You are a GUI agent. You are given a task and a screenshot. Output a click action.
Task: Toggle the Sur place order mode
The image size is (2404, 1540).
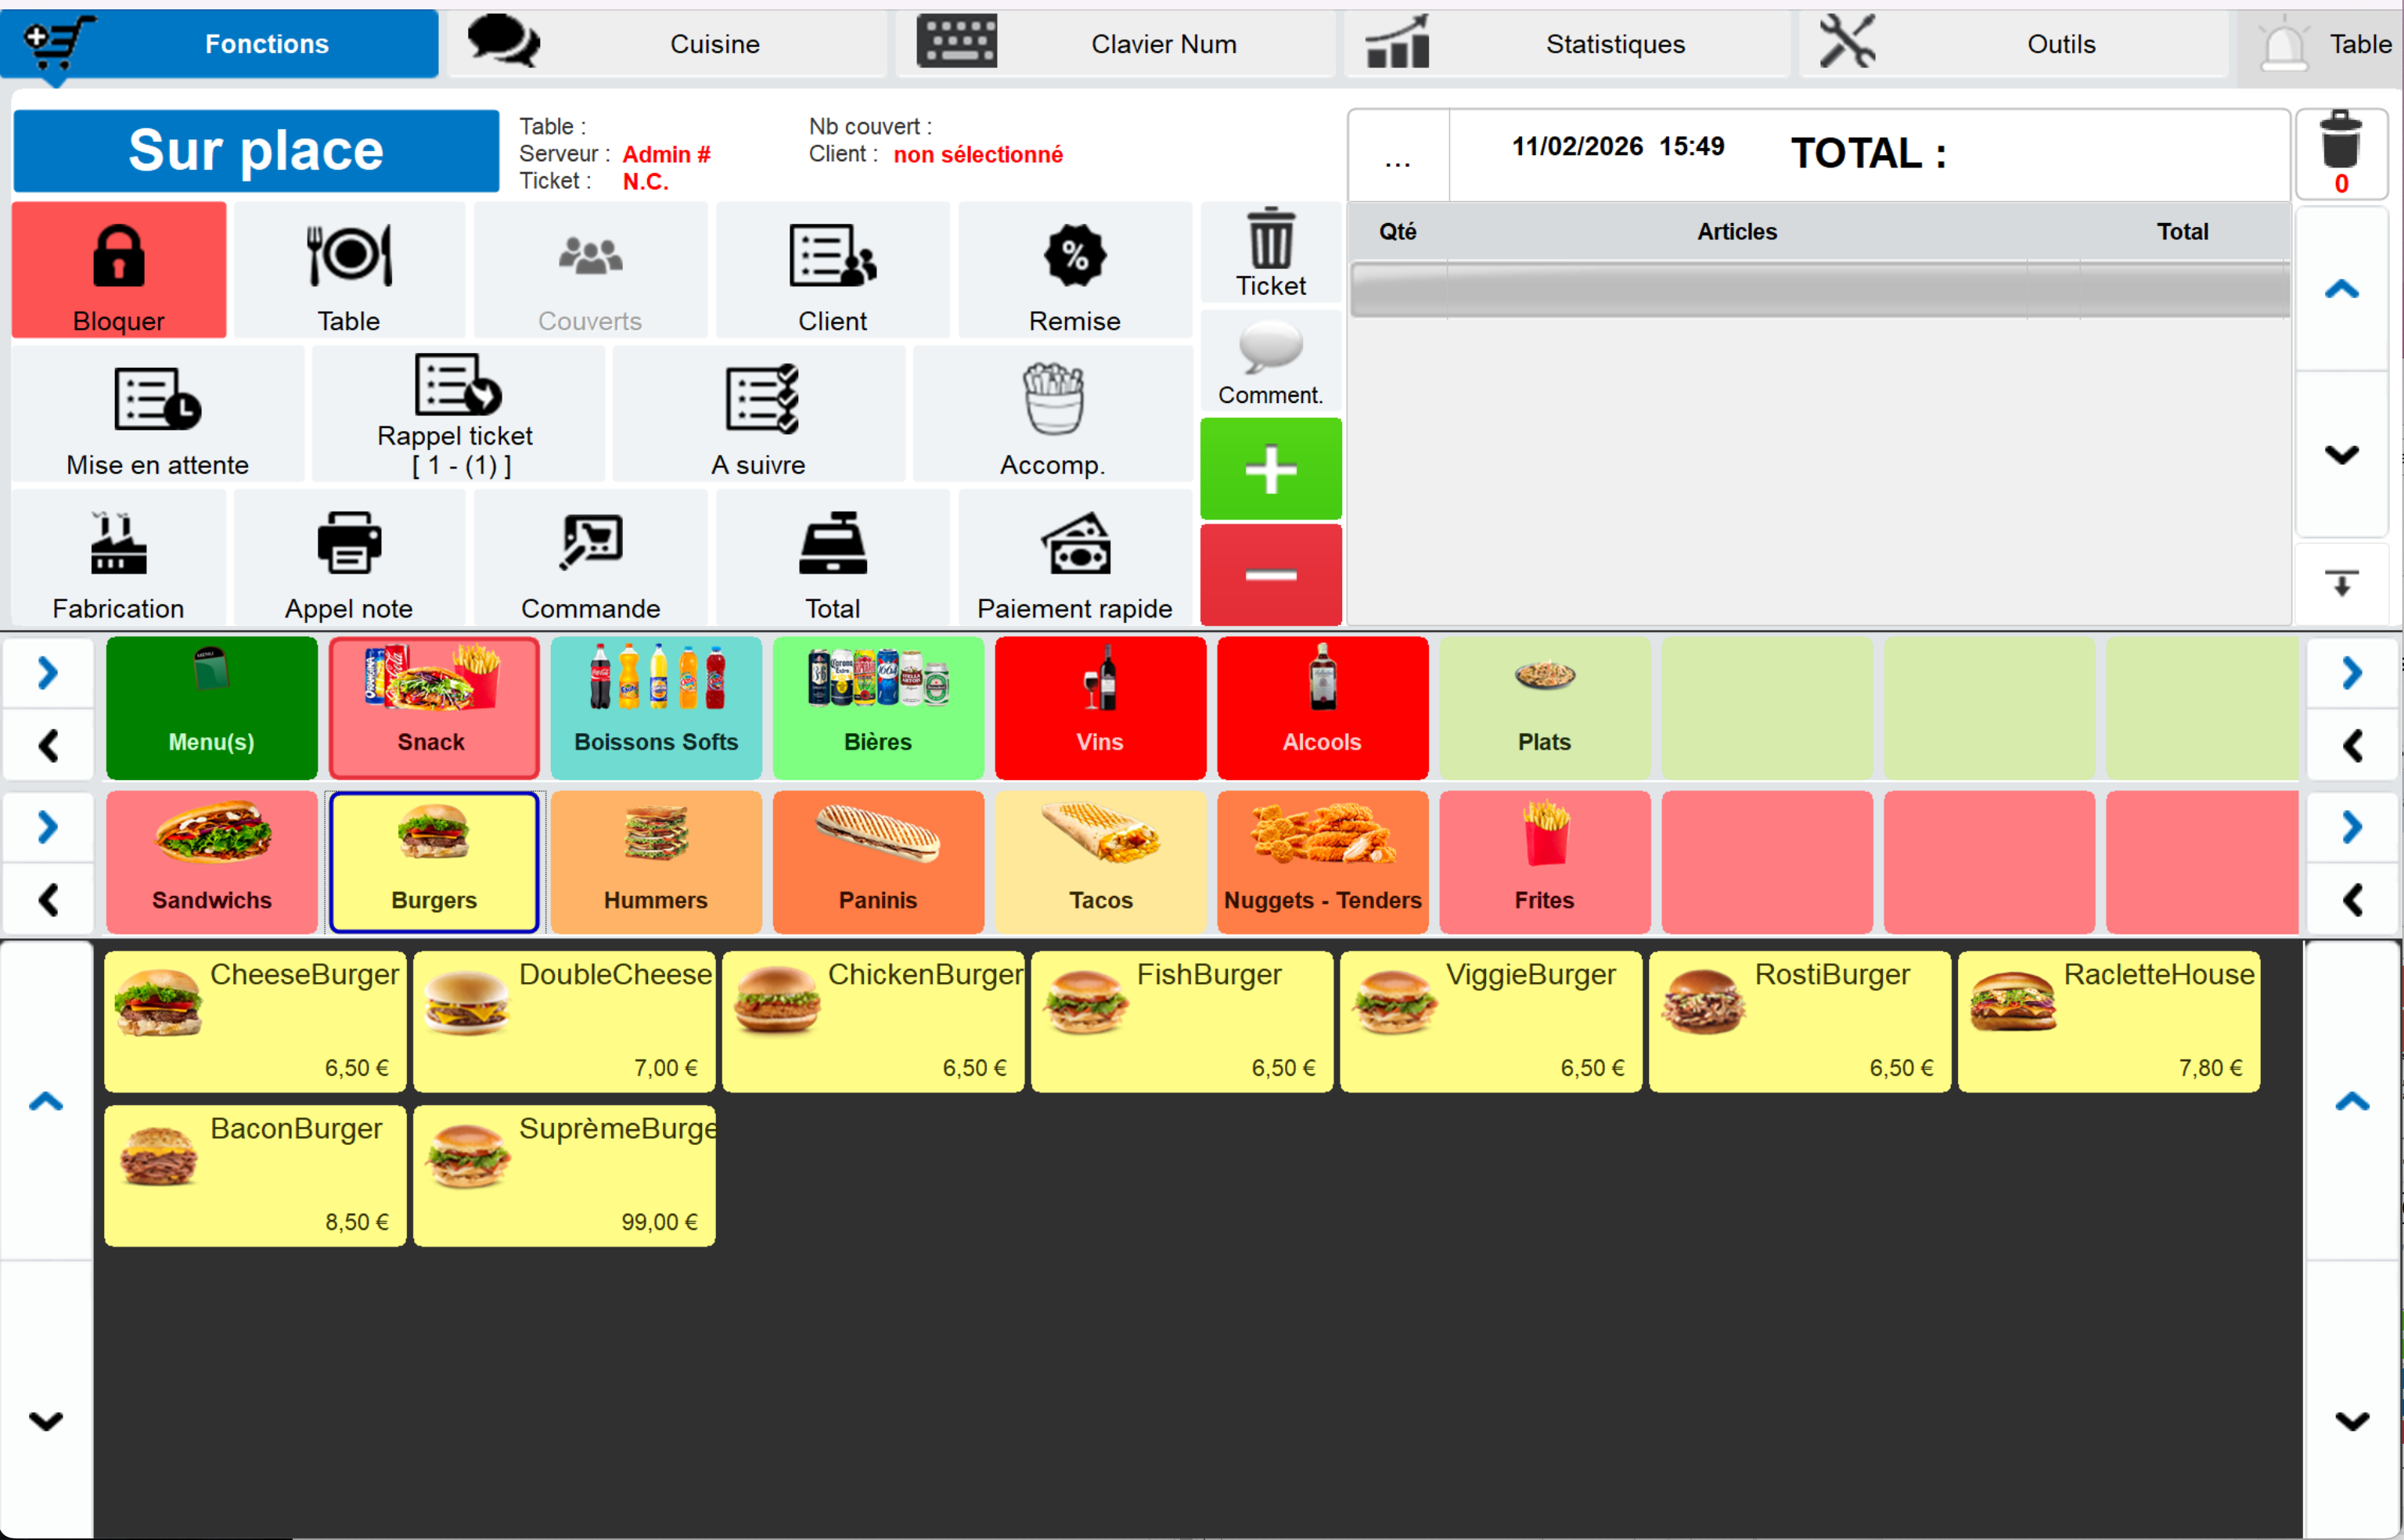tap(256, 151)
